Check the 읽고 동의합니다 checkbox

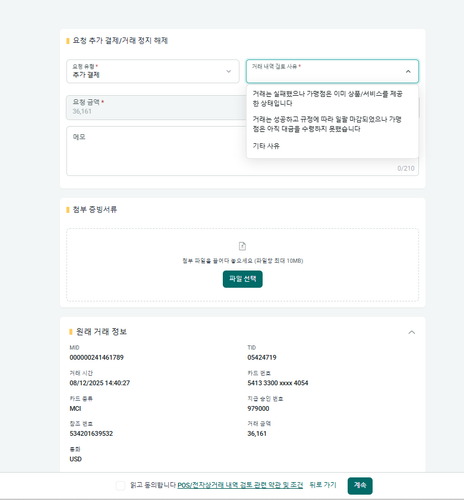pos(120,486)
